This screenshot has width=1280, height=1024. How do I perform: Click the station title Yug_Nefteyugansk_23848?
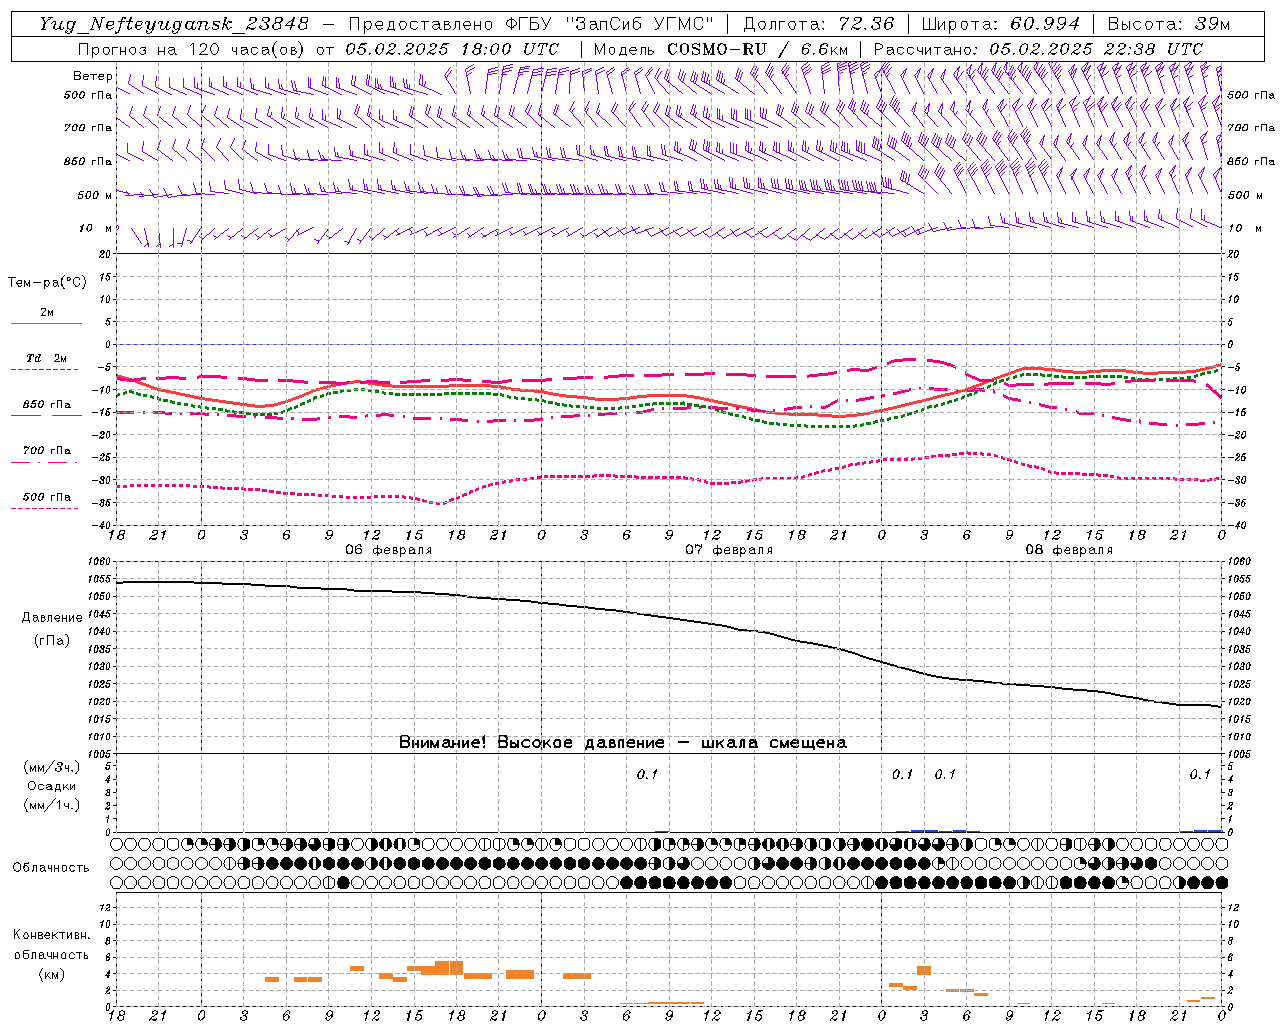tap(174, 24)
